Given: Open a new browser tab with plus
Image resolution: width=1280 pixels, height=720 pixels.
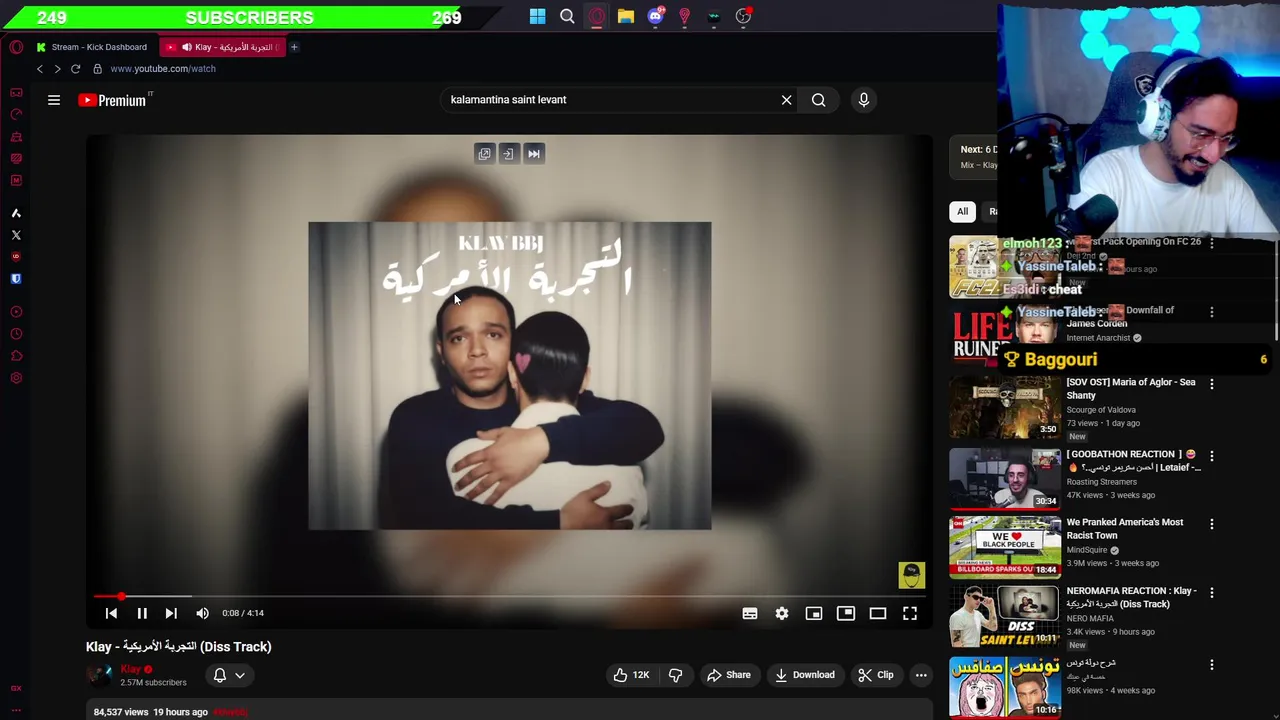Looking at the screenshot, I should [x=294, y=47].
